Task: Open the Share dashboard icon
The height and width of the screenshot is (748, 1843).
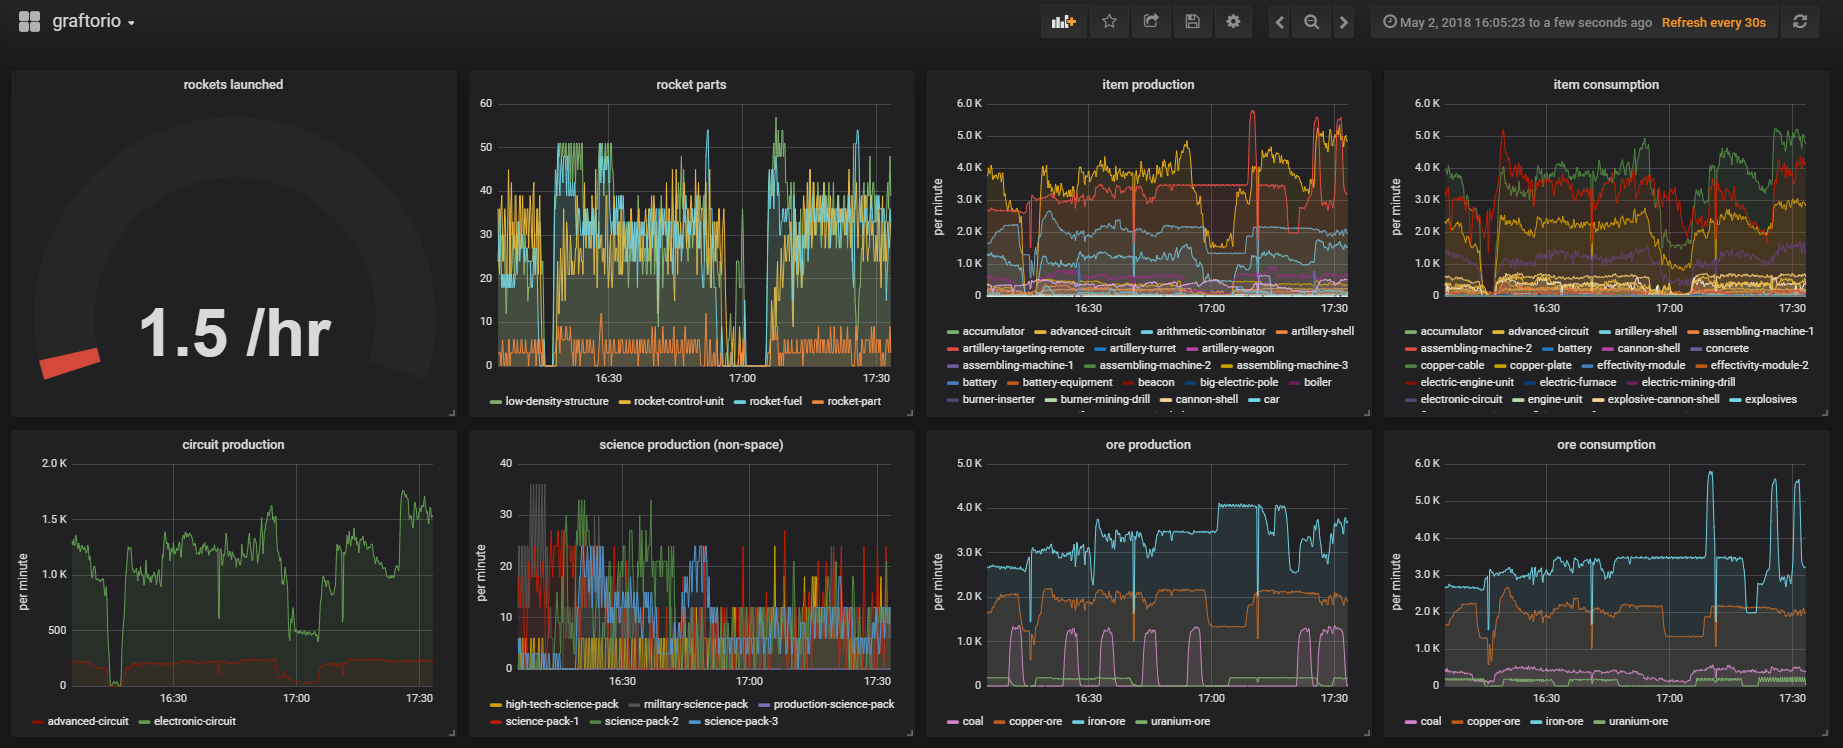Action: [x=1151, y=22]
